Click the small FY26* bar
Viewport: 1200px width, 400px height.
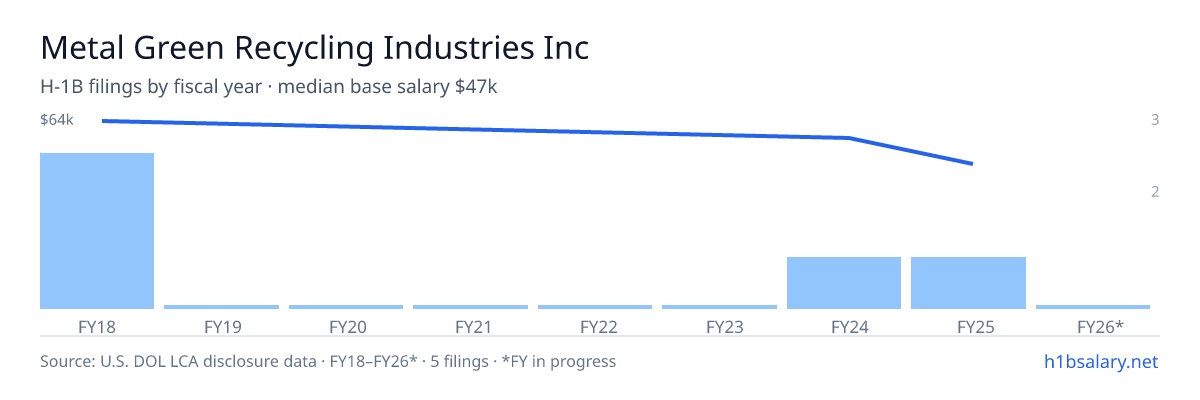1093,307
